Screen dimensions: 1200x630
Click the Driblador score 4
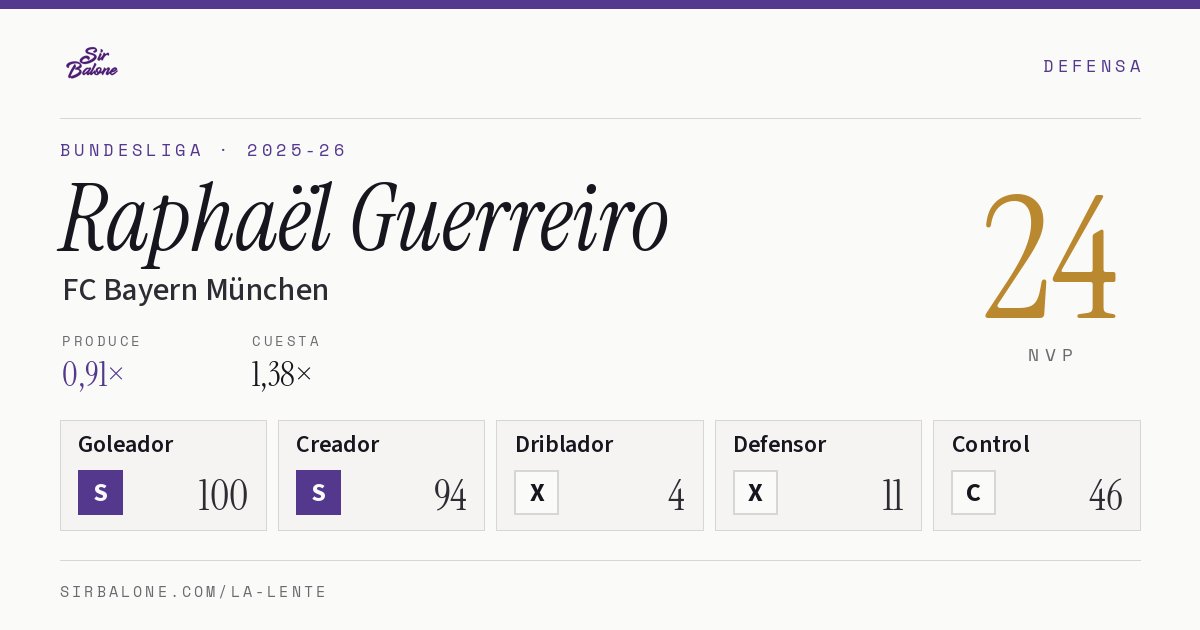(x=677, y=495)
